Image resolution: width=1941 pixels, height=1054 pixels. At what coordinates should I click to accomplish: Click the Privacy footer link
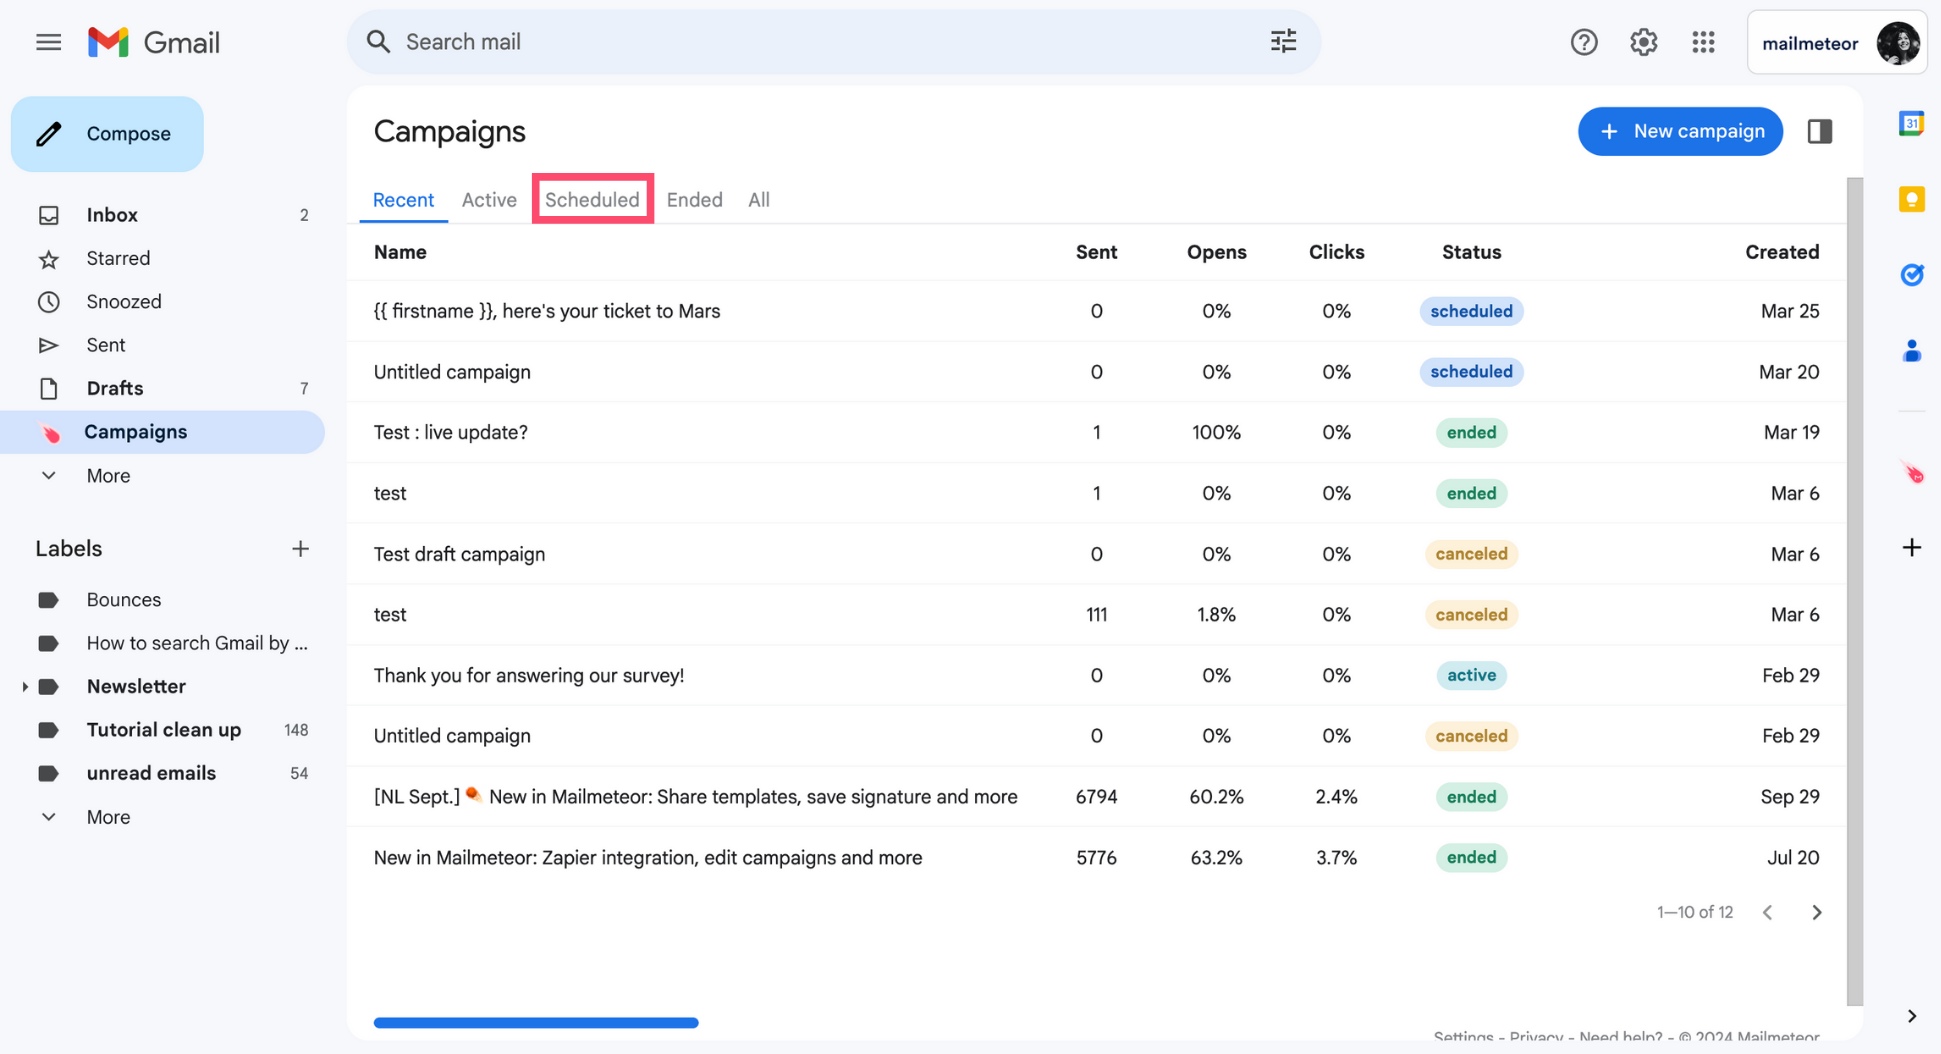point(1536,1037)
